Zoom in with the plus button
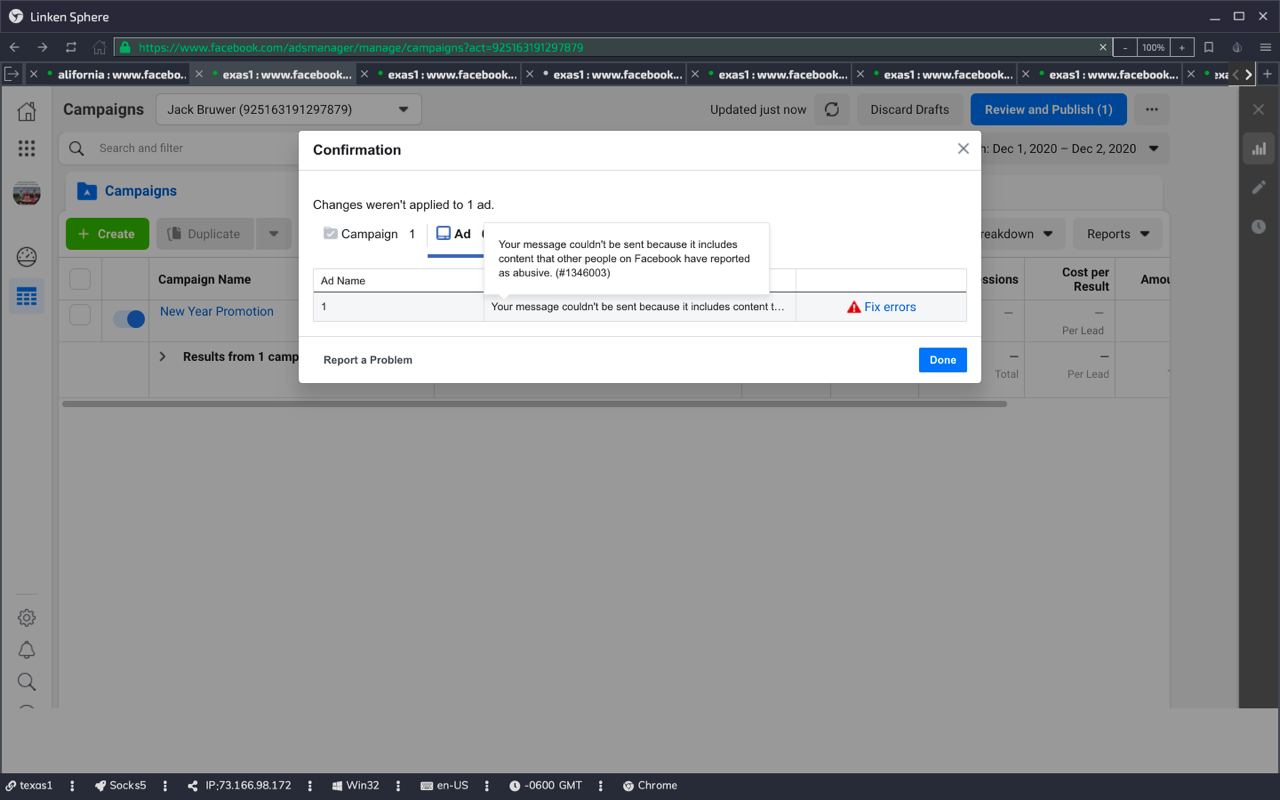 coord(1182,47)
